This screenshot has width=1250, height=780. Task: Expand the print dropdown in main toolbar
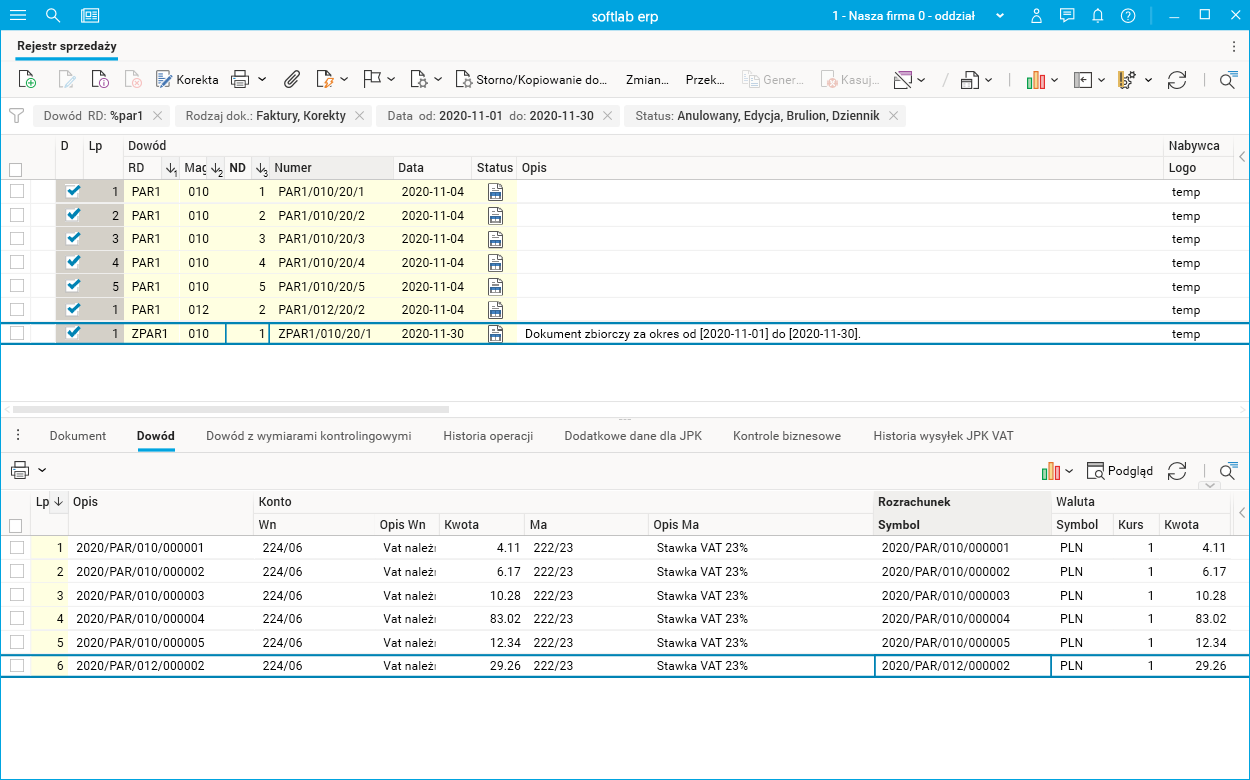(262, 80)
